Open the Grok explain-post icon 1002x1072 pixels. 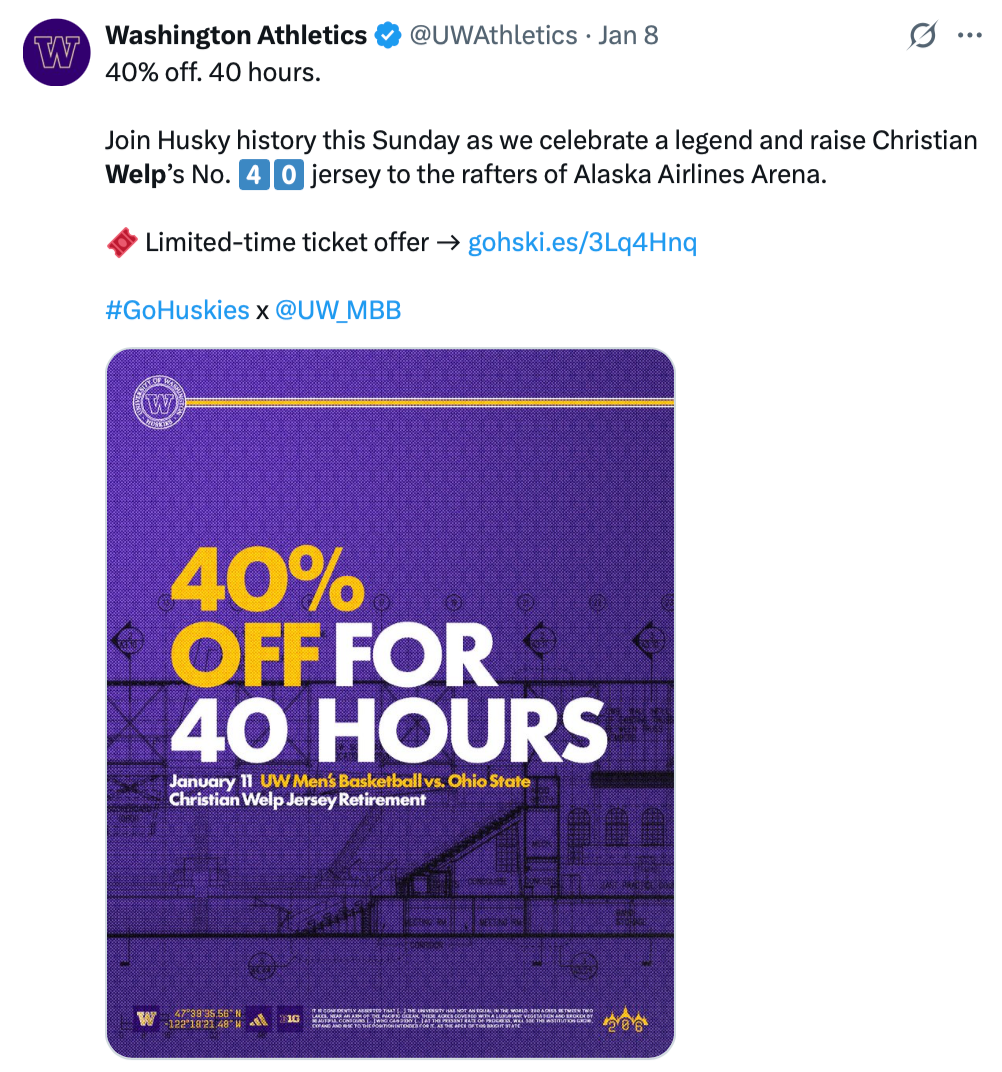pos(923,36)
